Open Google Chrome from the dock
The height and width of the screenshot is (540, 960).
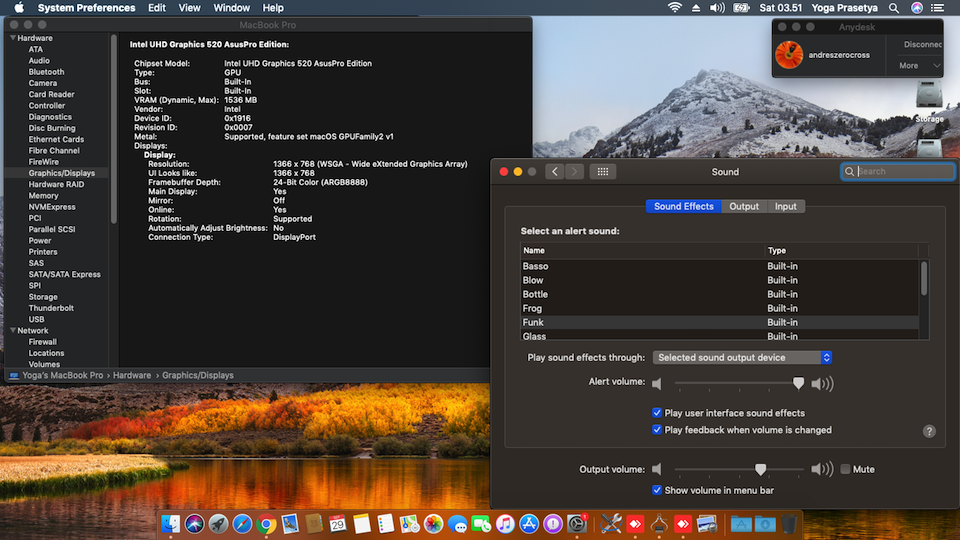tap(266, 523)
